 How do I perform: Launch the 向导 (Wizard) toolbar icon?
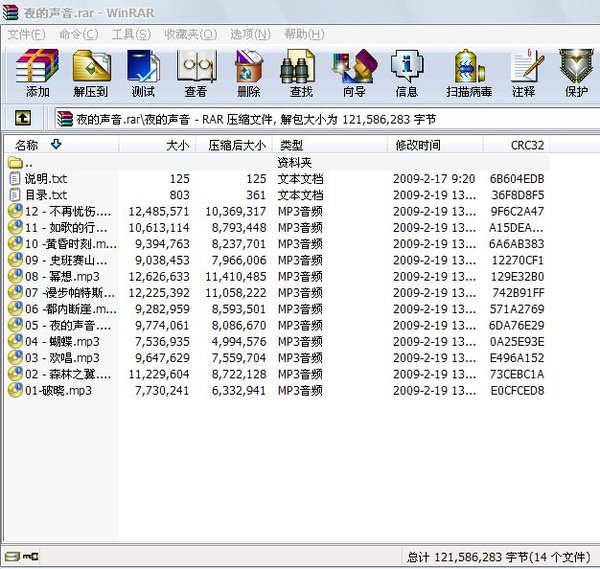354,66
